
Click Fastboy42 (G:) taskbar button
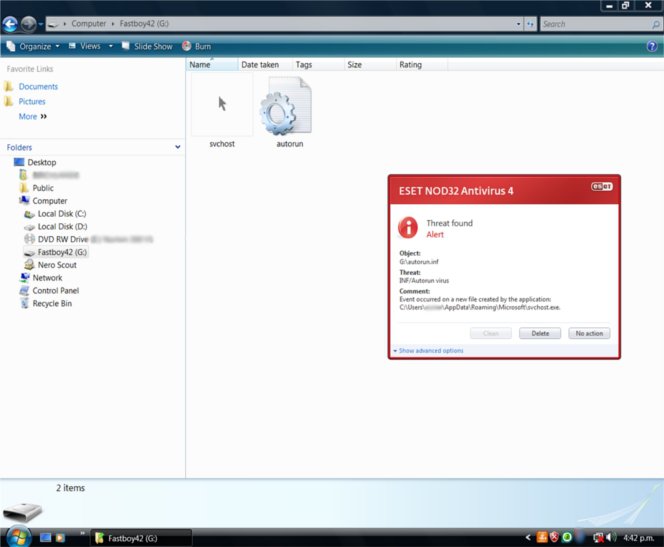tap(141, 538)
